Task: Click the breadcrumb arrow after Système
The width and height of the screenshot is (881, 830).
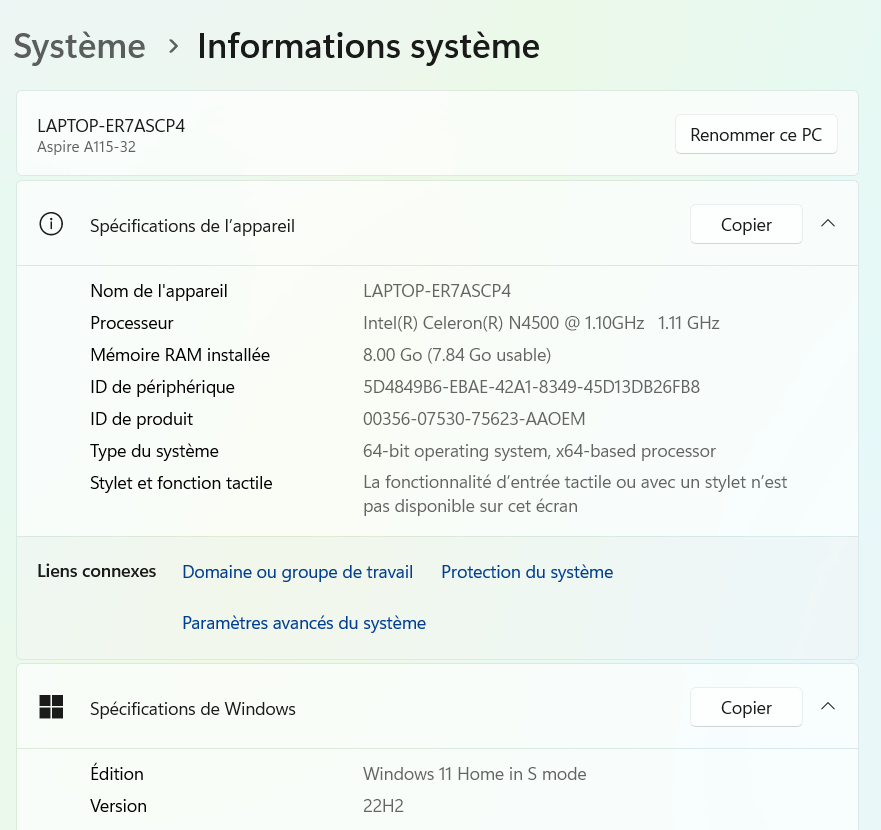Action: [173, 47]
